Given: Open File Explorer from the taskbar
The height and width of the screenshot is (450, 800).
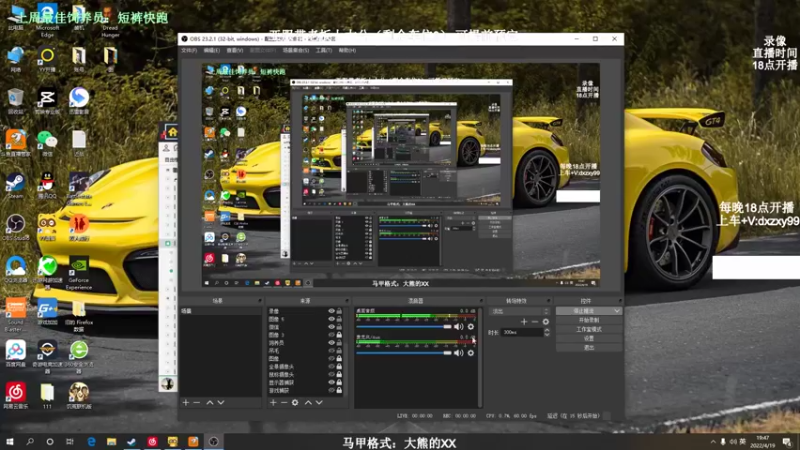Looking at the screenshot, I should [111, 442].
